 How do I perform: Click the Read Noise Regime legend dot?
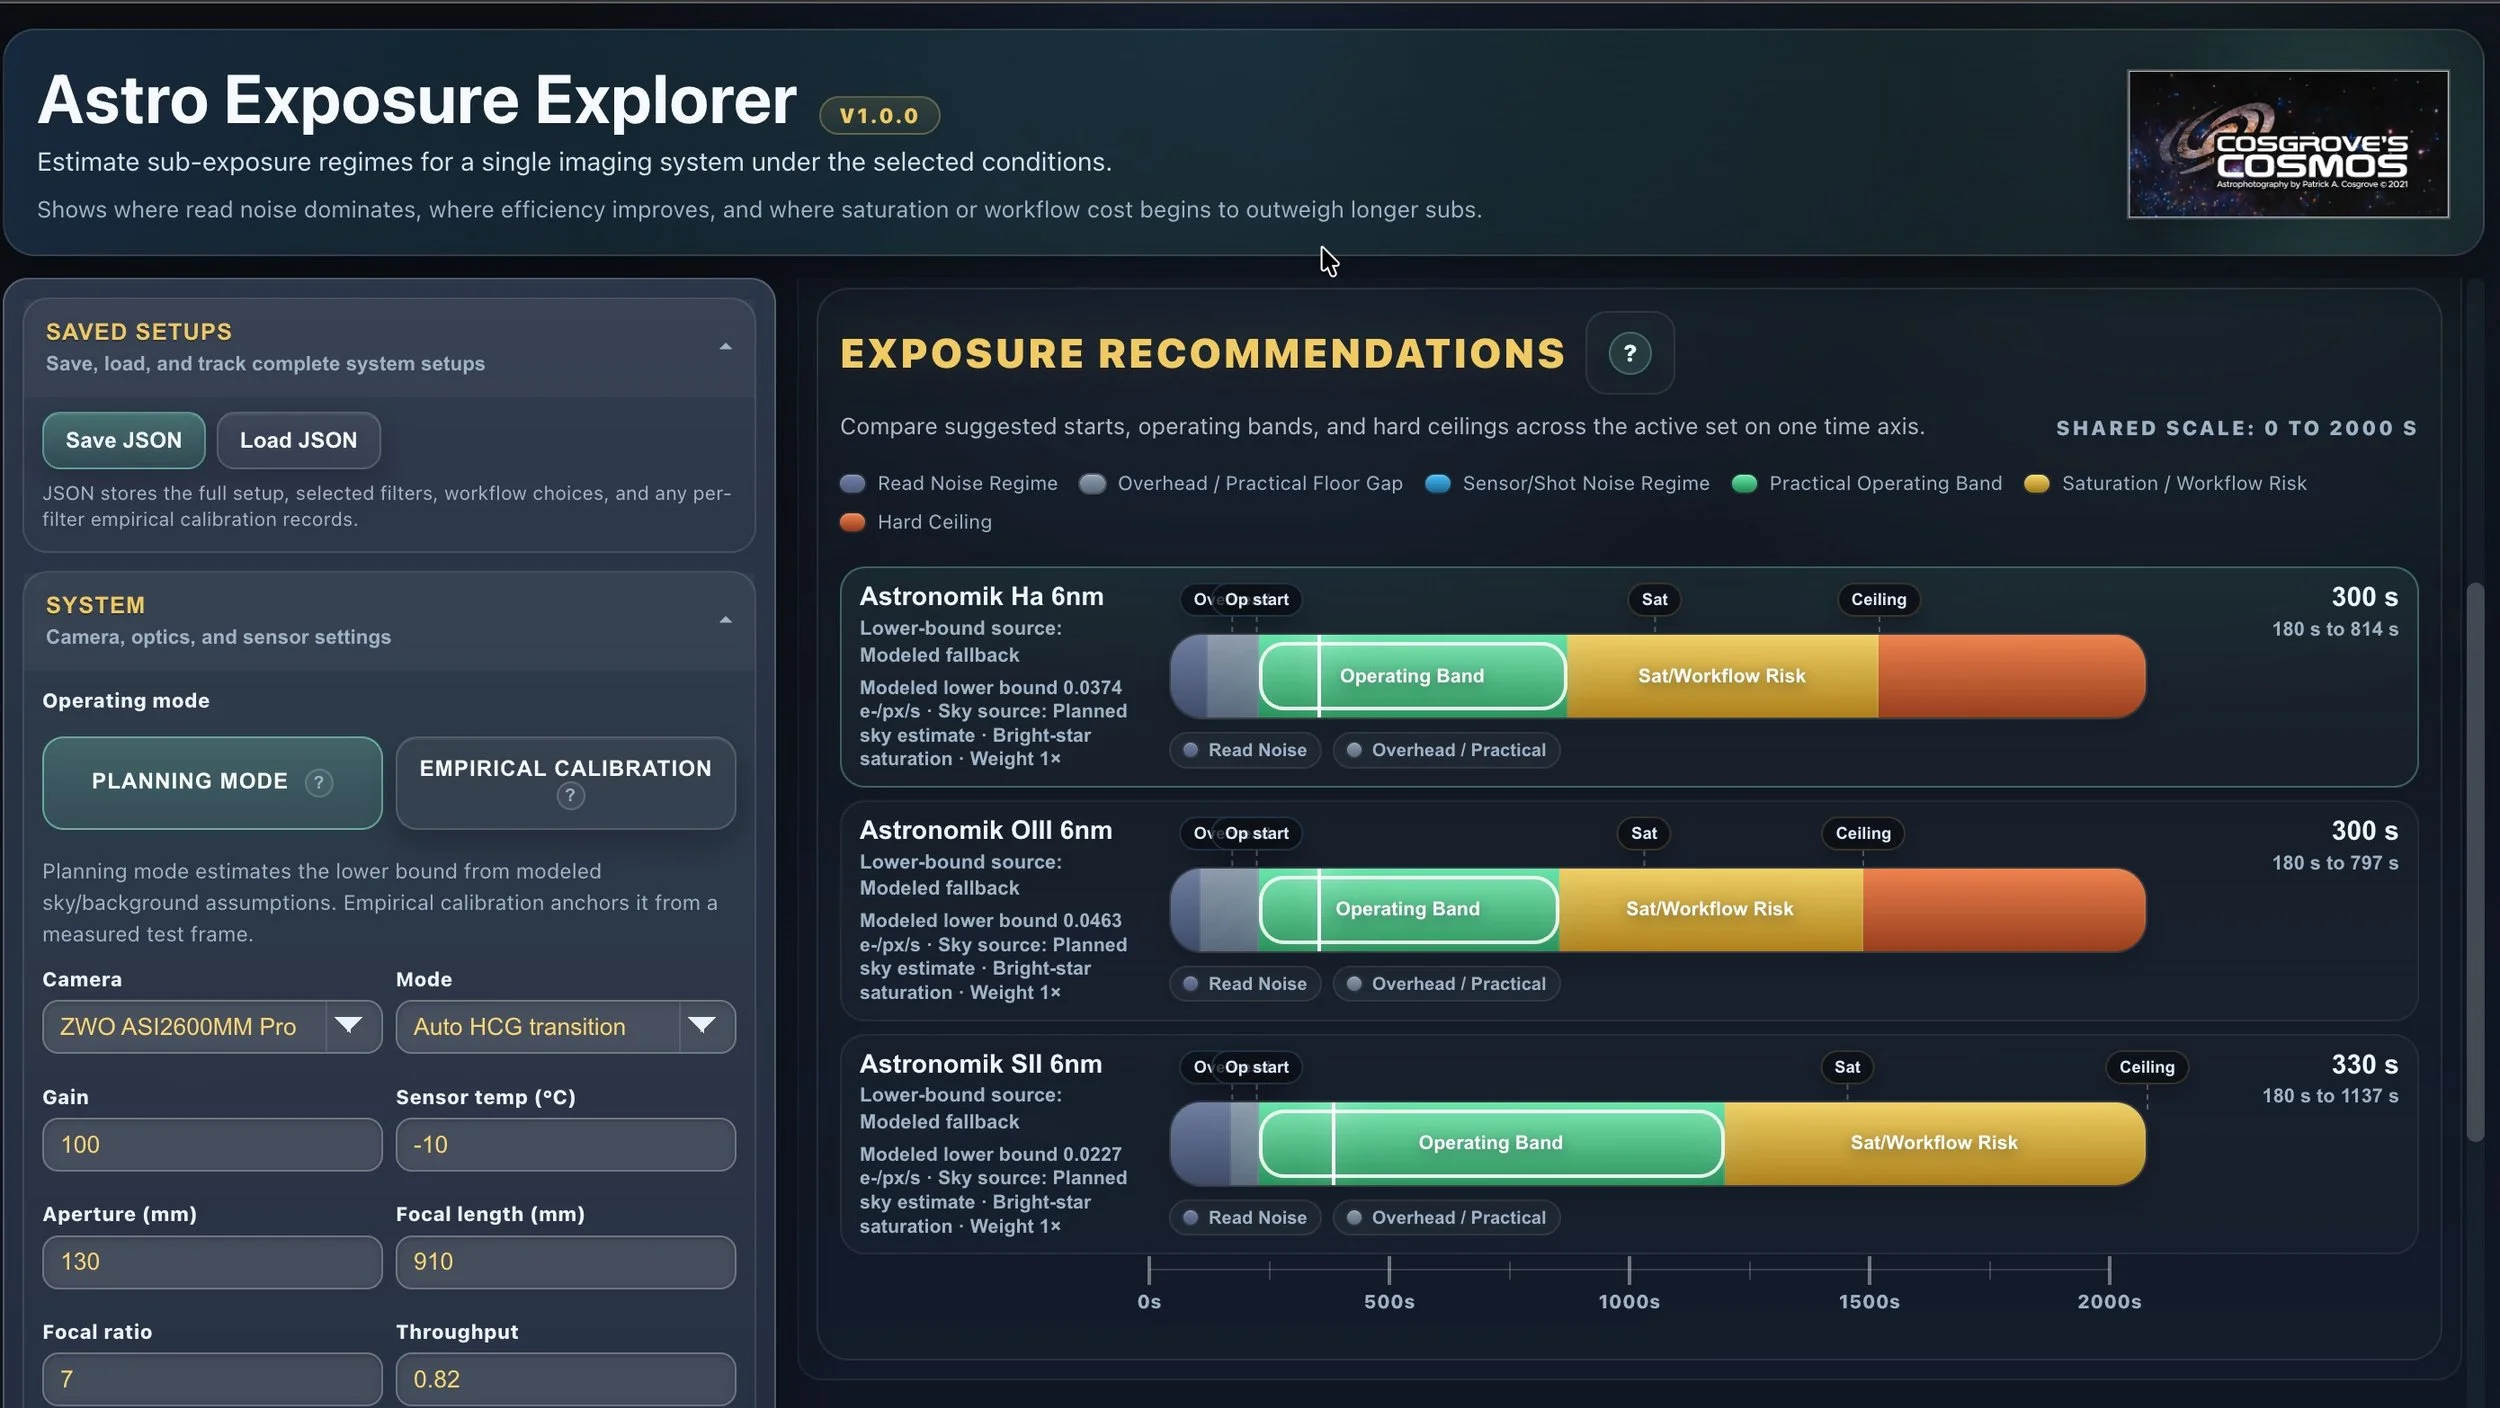tap(852, 484)
